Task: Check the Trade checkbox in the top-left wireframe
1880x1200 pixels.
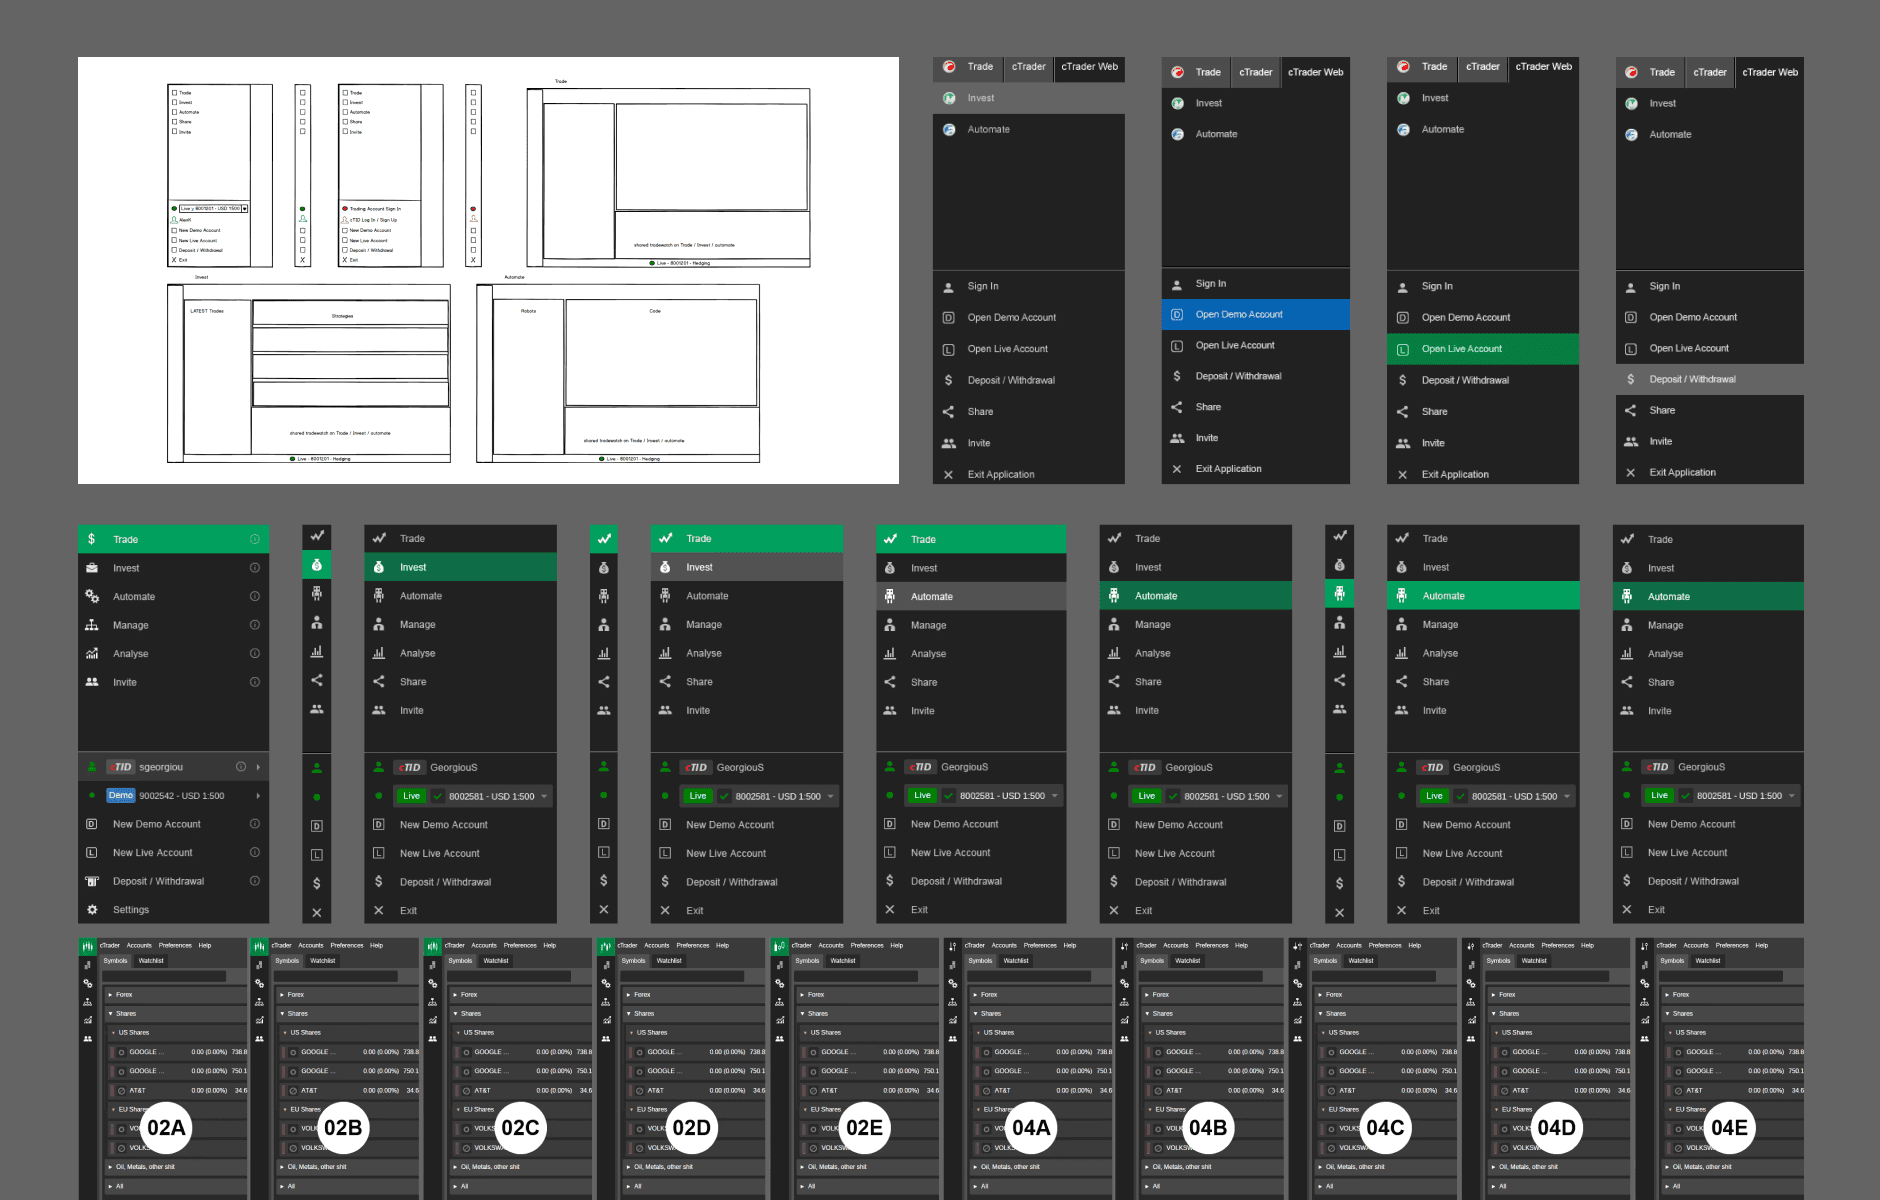Action: (x=175, y=91)
